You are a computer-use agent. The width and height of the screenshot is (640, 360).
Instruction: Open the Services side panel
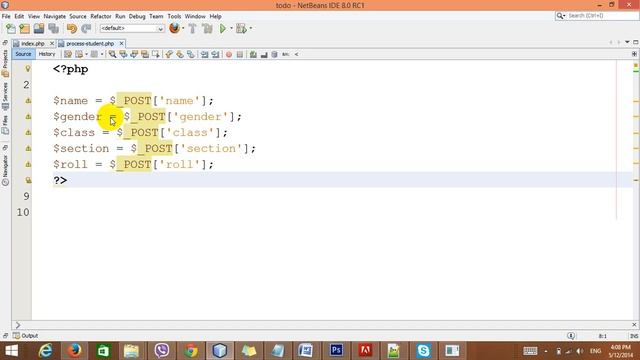5,96
